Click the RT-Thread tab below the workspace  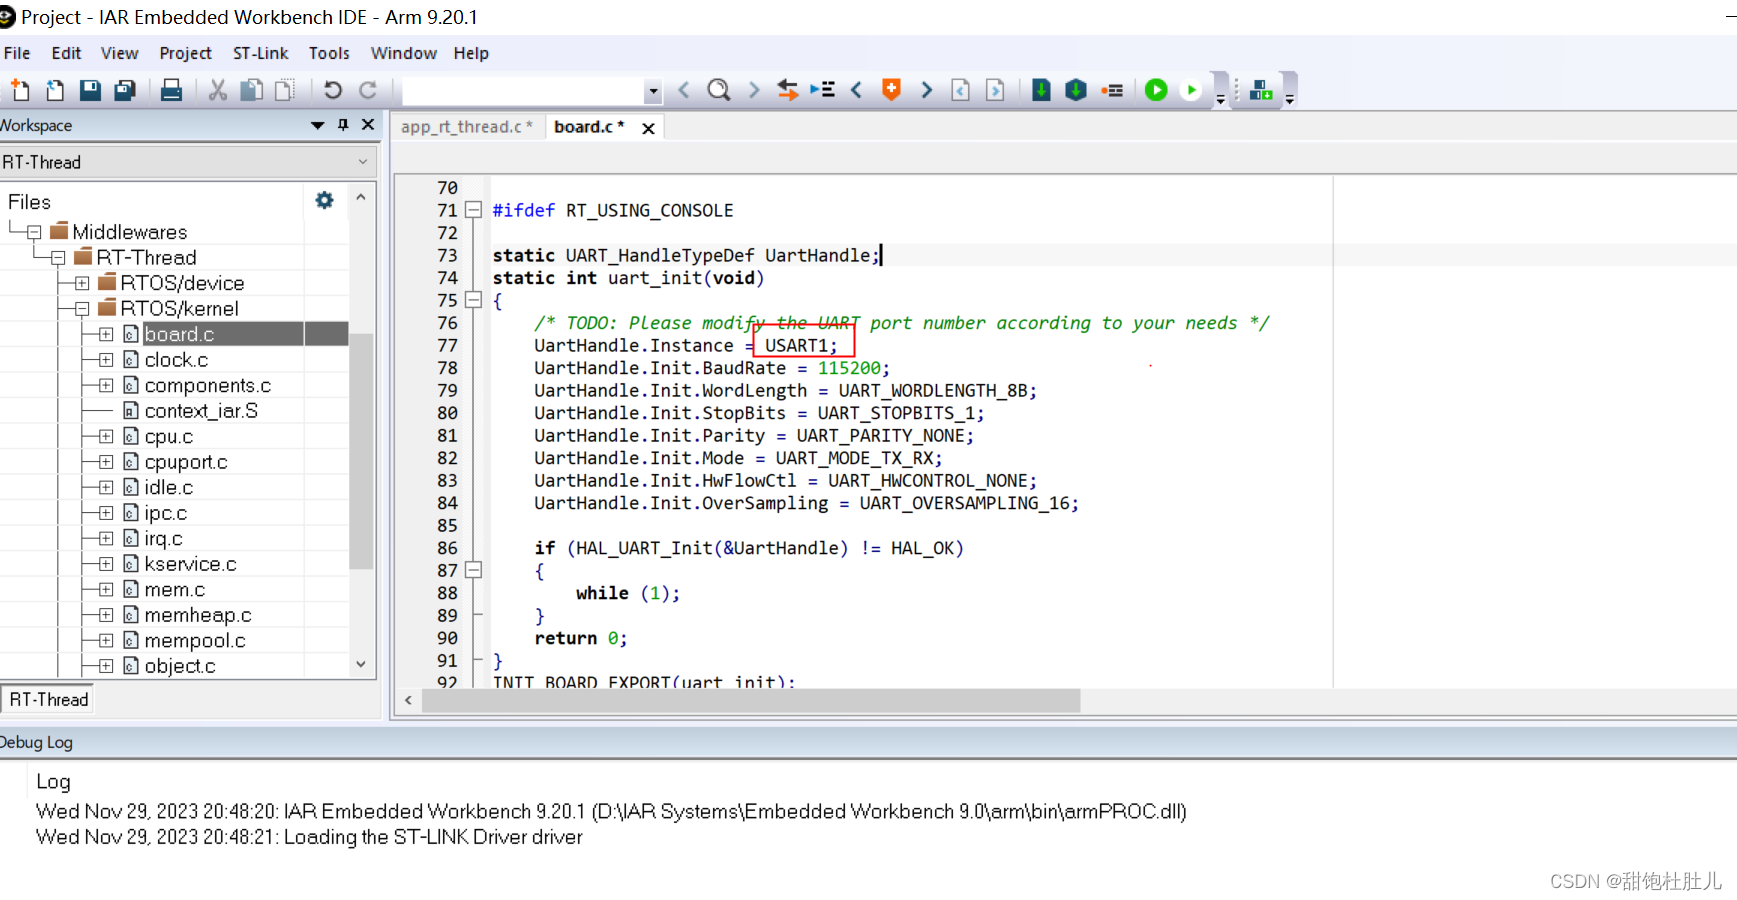[x=49, y=699]
